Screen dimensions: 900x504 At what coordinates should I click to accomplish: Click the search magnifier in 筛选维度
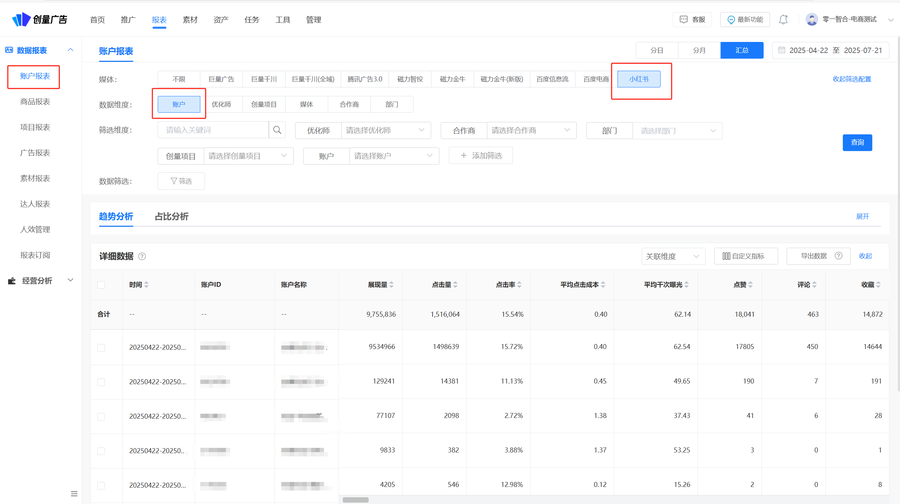277,130
